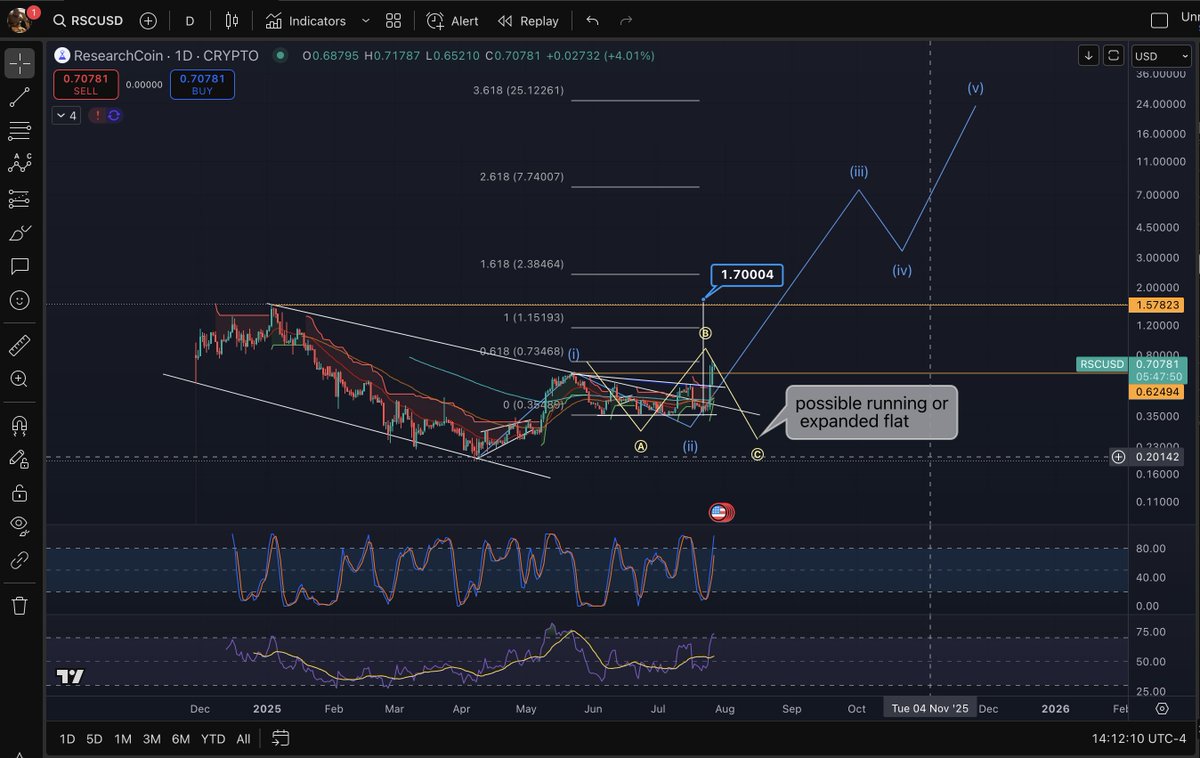Viewport: 1200px width, 758px height.
Task: Select the ruler measure tool
Action: pos(20,346)
